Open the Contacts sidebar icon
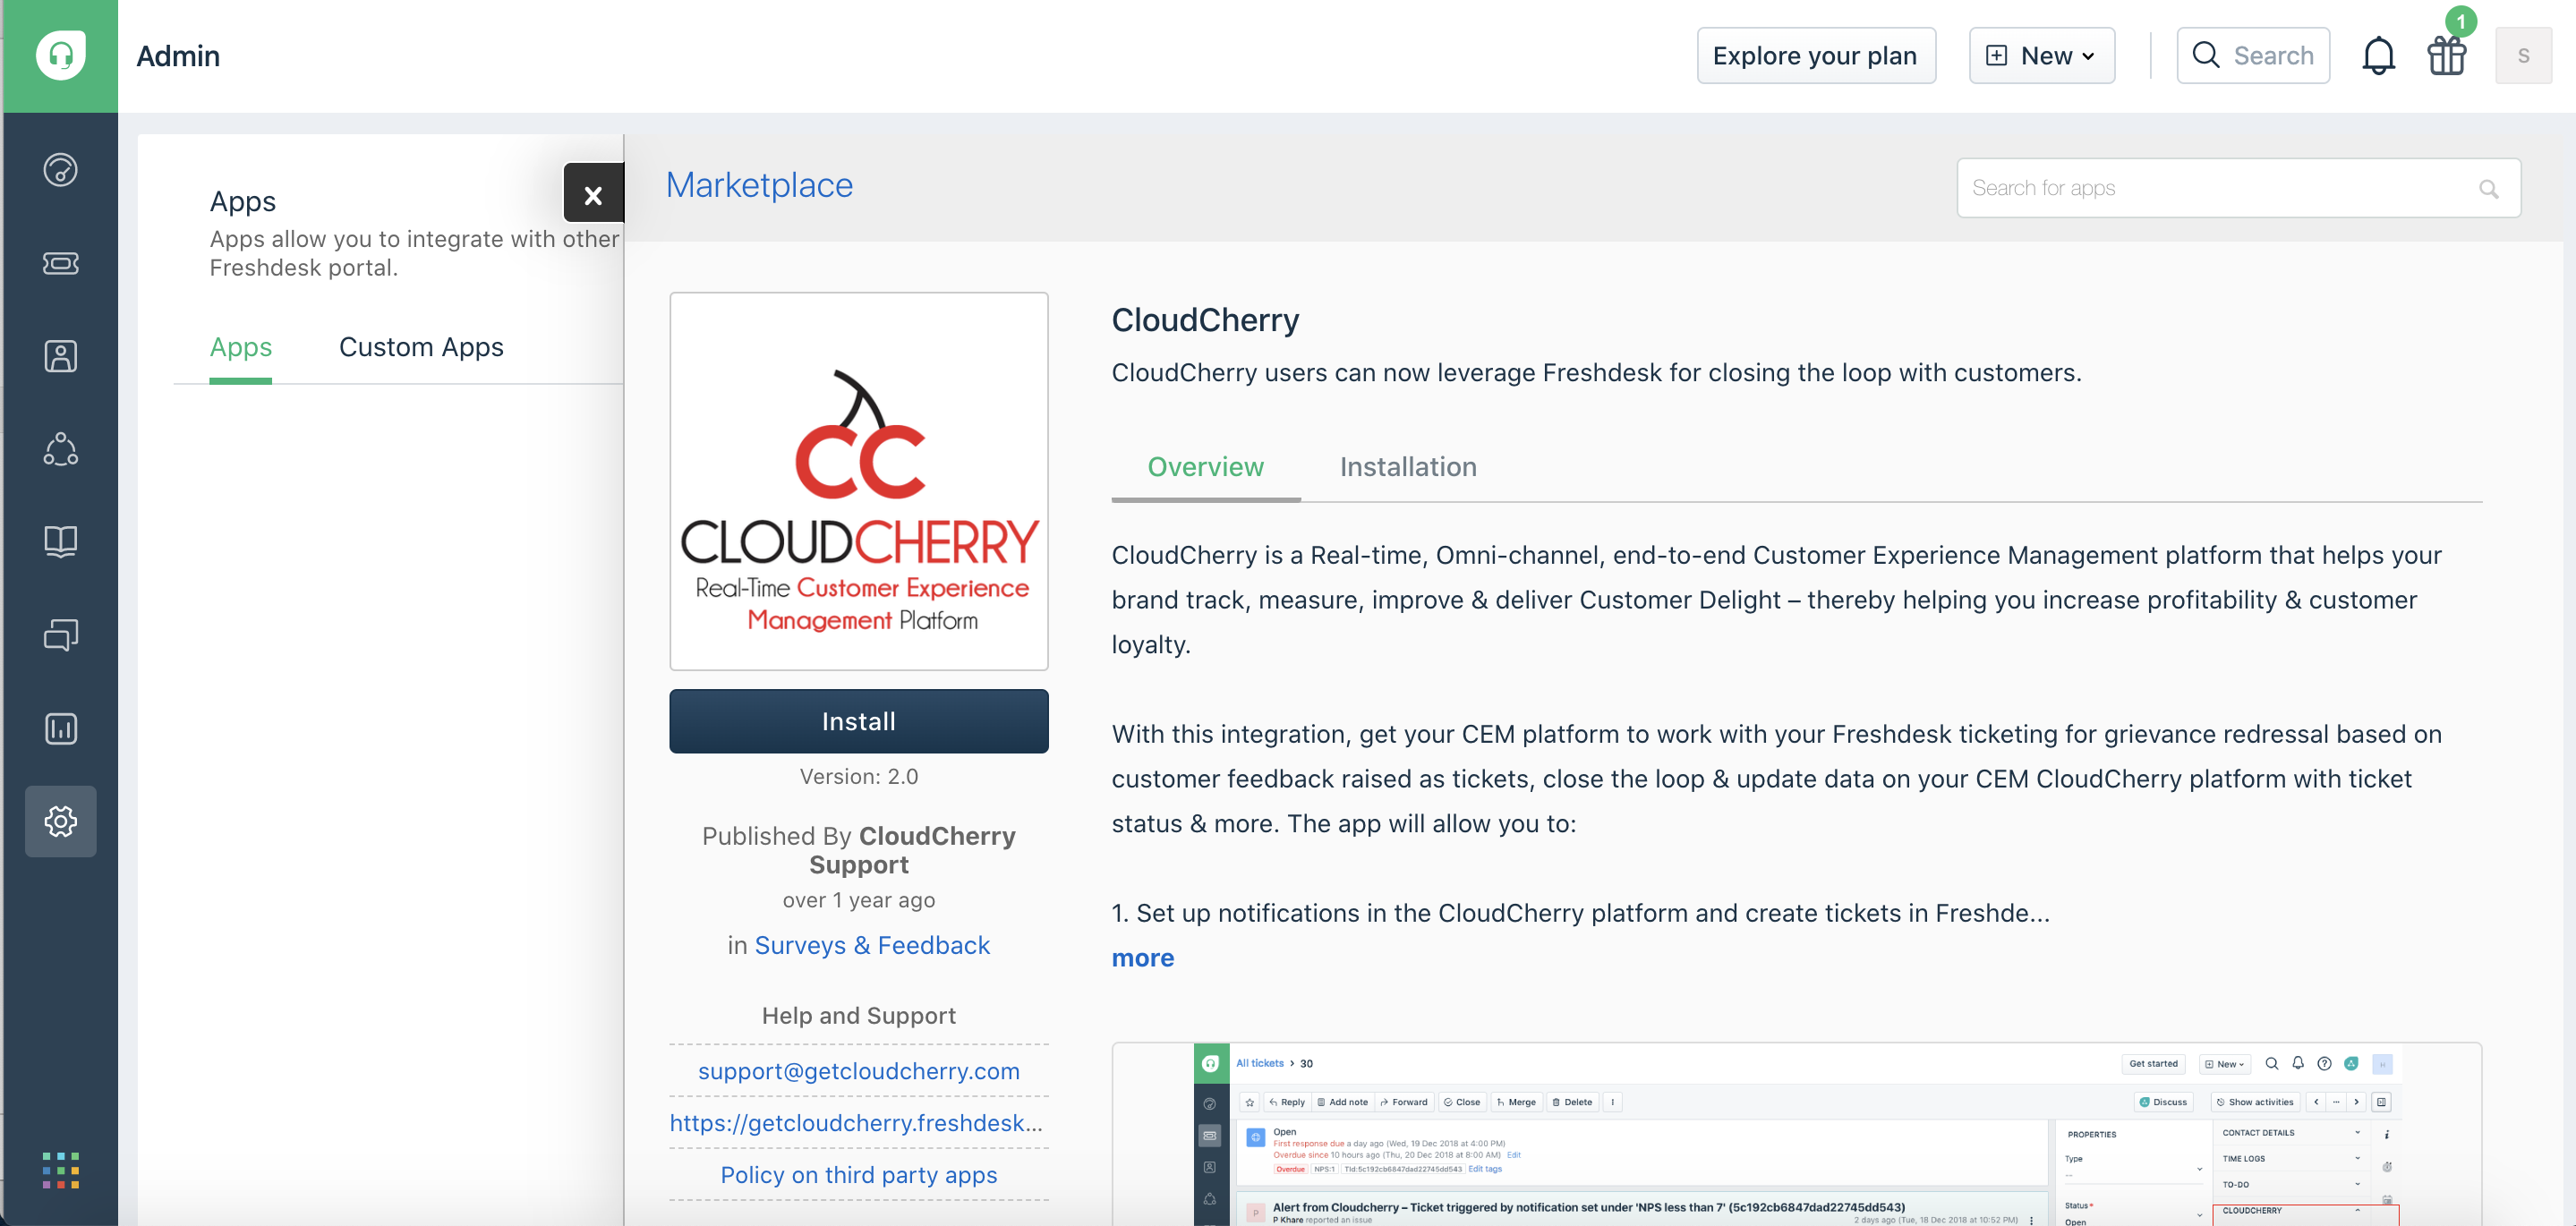The width and height of the screenshot is (2576, 1226). click(60, 356)
